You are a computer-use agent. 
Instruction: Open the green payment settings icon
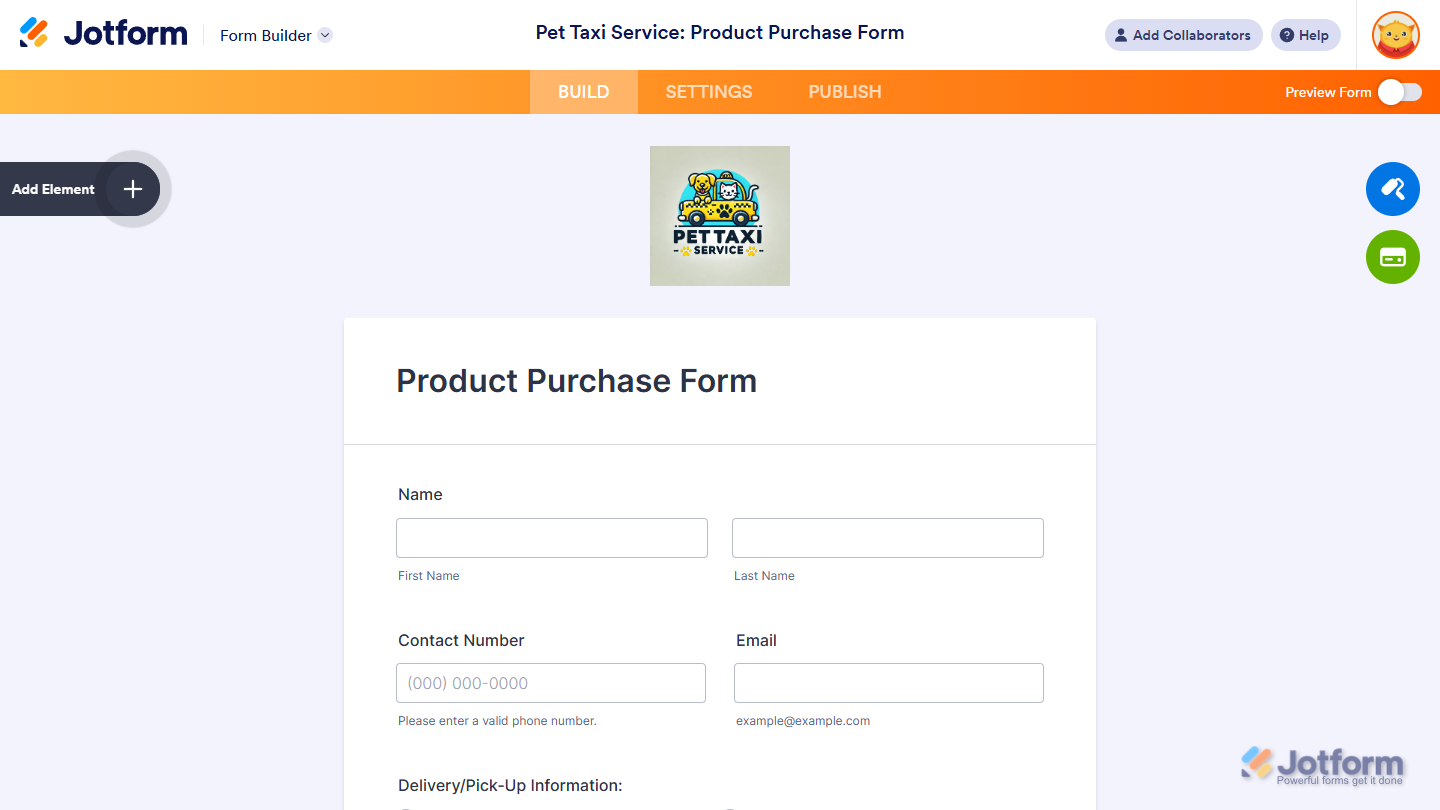pos(1392,257)
